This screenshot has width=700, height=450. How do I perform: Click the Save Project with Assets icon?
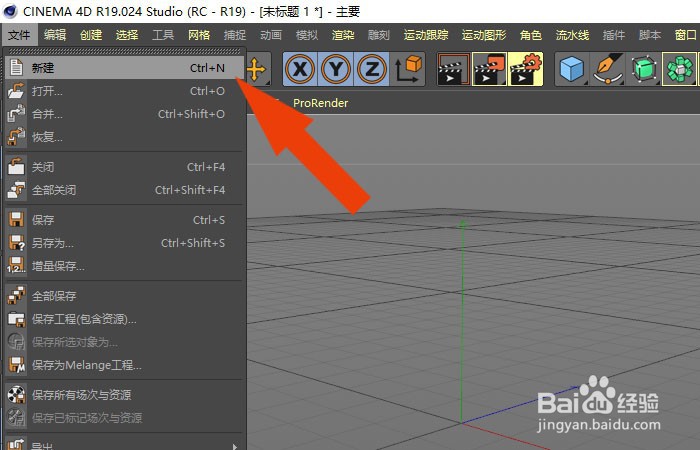(17, 319)
